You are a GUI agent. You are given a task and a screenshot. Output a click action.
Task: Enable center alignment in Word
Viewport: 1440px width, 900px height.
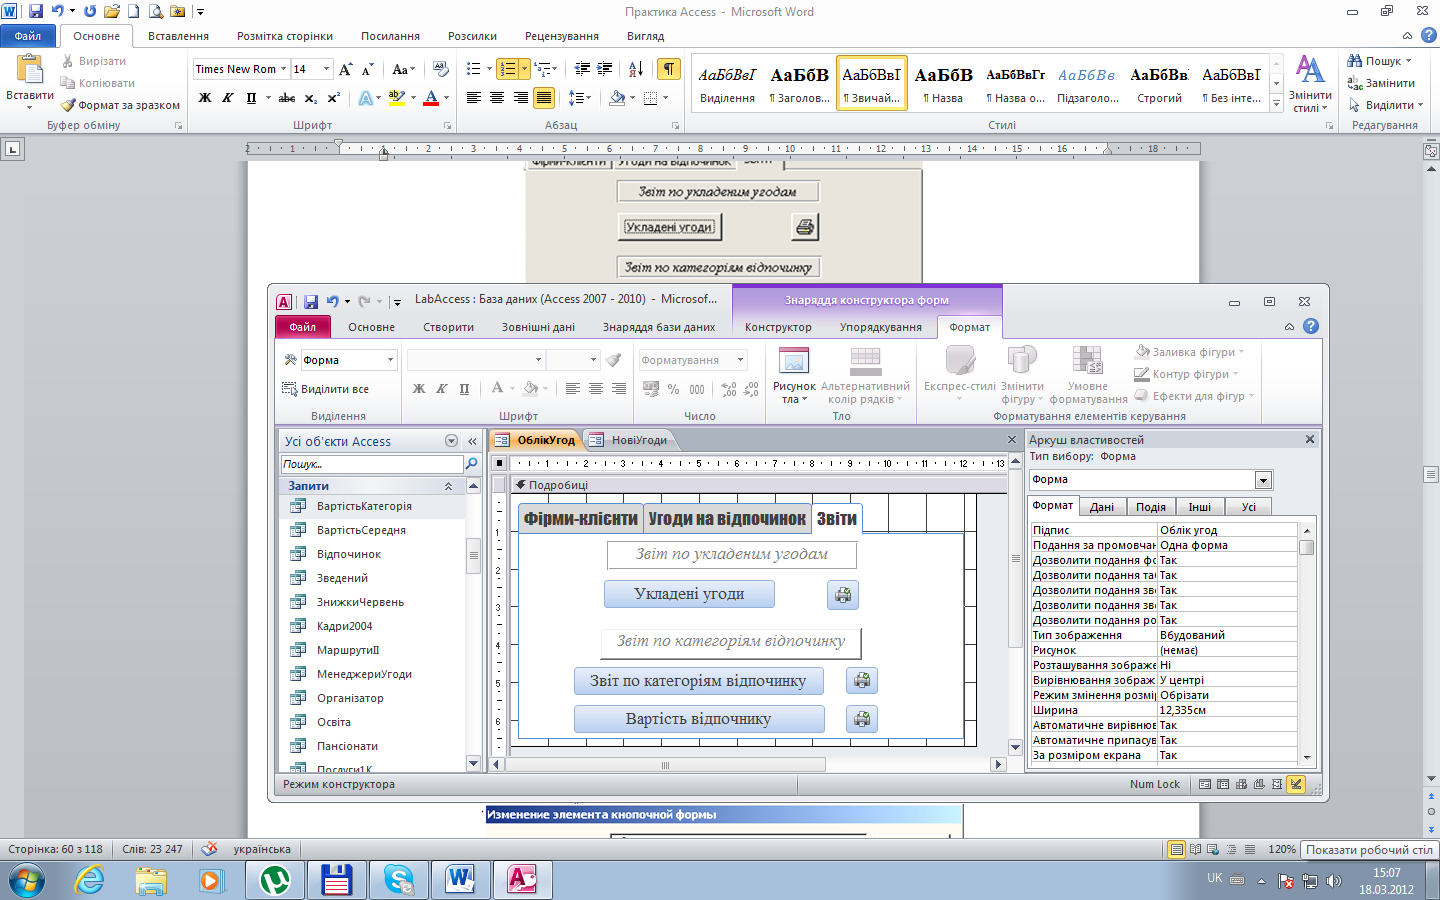[x=497, y=98]
